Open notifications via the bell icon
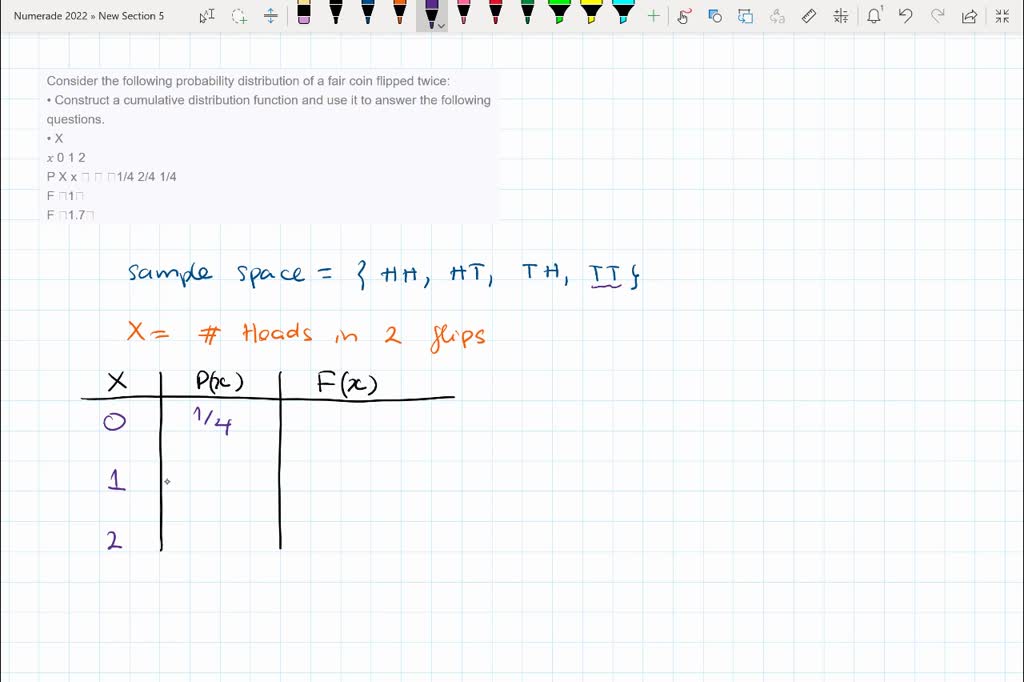The image size is (1024, 682). coord(873,15)
